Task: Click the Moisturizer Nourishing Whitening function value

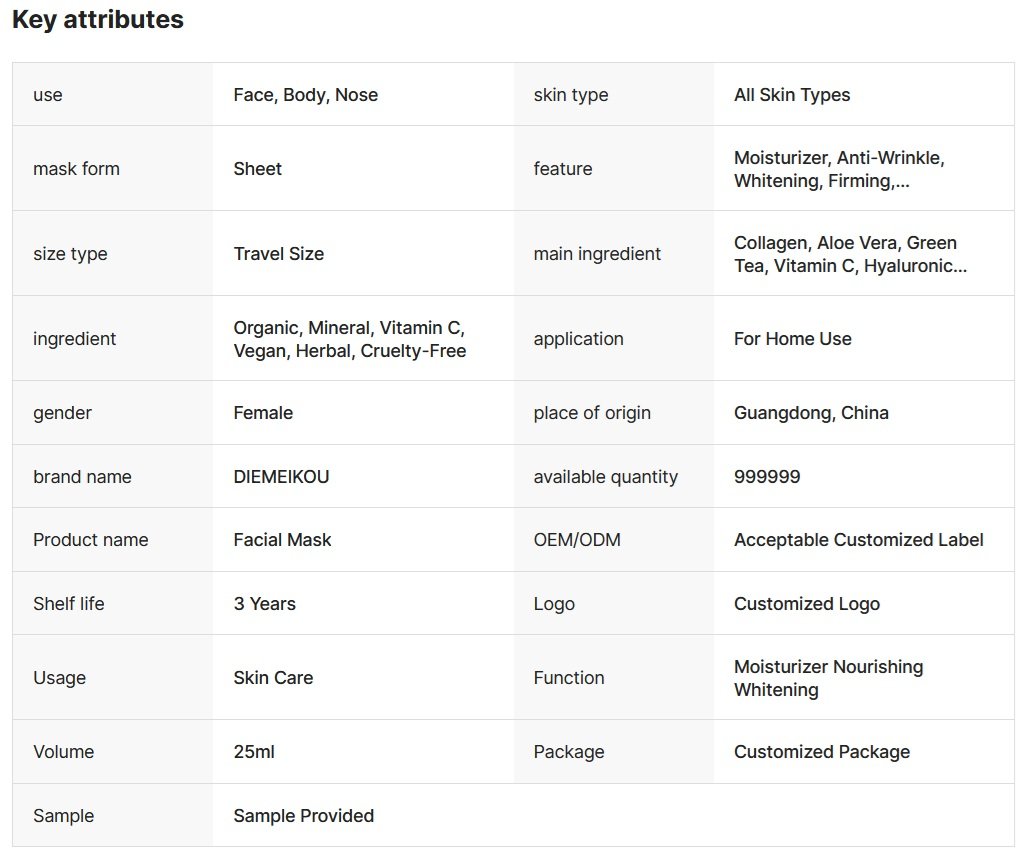Action: [828, 678]
